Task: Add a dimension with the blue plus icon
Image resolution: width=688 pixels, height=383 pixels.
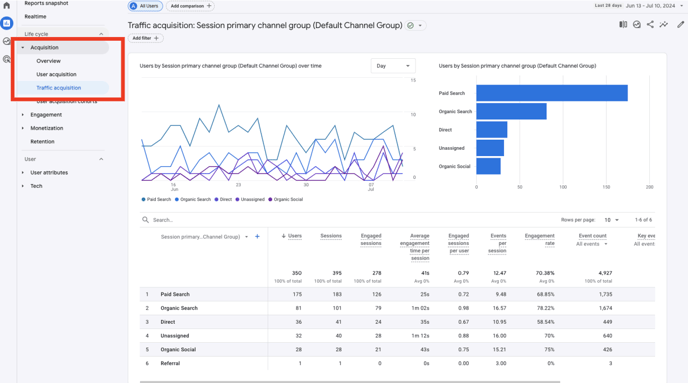Action: pos(258,236)
